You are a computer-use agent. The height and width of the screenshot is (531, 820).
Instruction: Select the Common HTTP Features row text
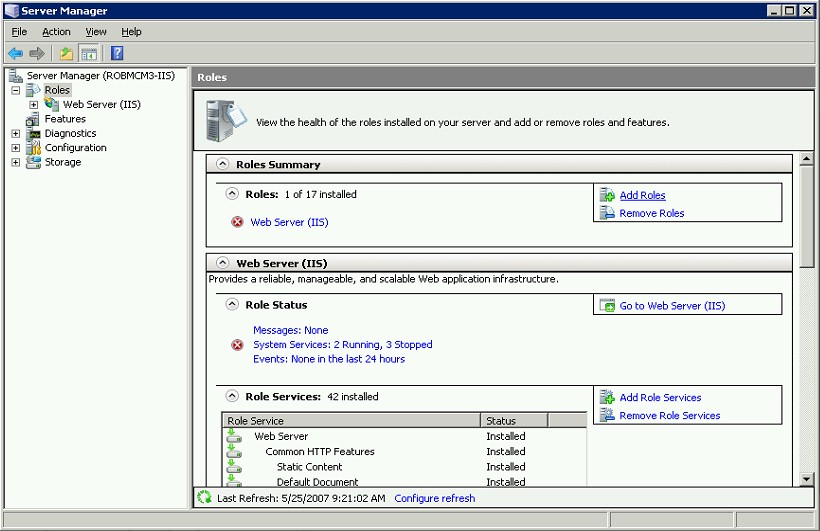(x=320, y=451)
